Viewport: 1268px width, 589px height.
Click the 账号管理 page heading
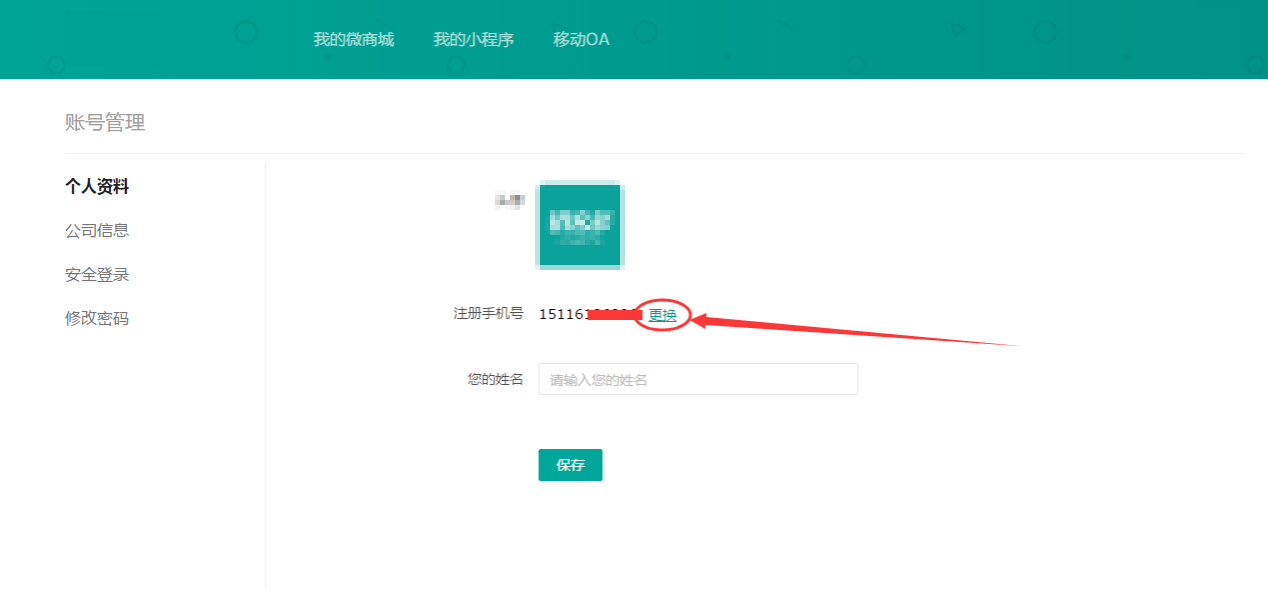(105, 123)
